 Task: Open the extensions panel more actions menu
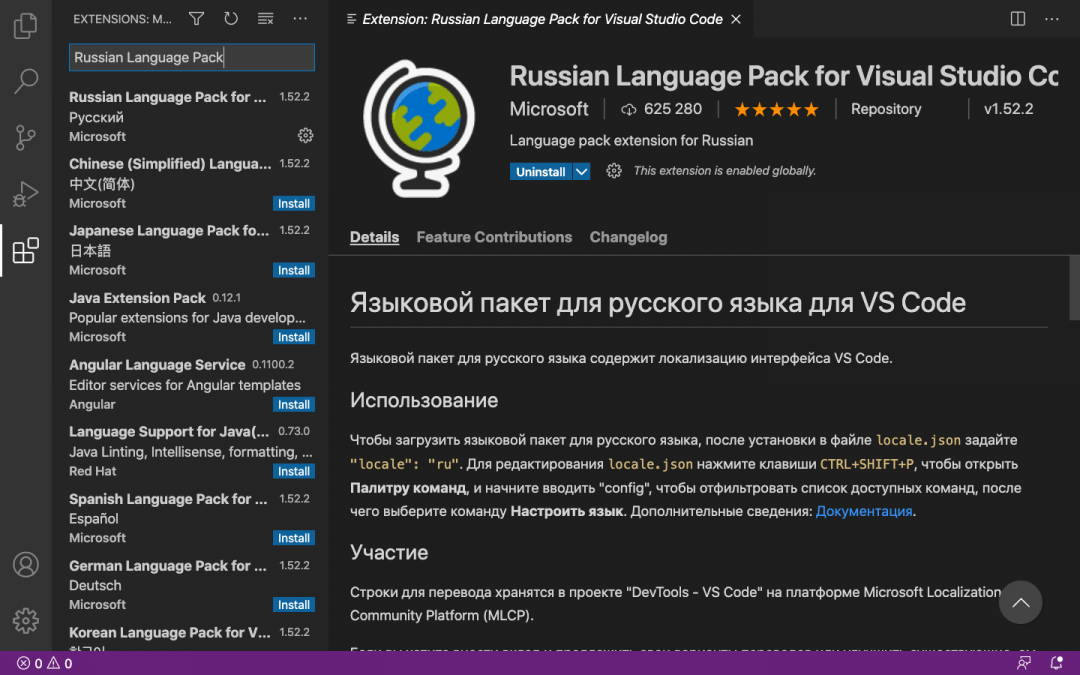pyautogui.click(x=300, y=18)
